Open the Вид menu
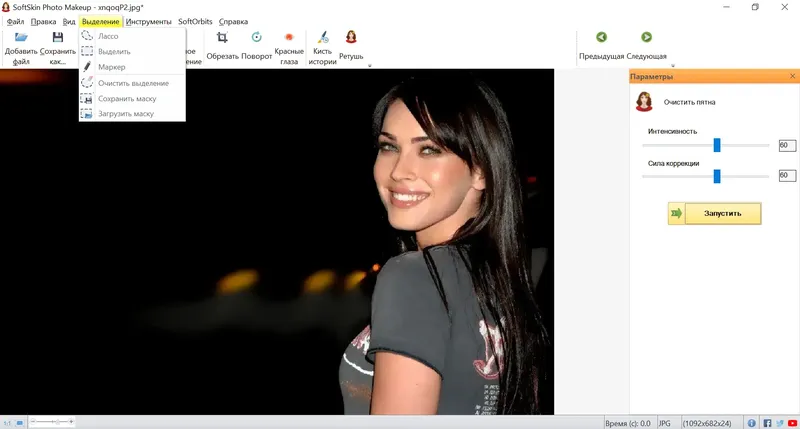Image resolution: width=800 pixels, height=429 pixels. 69,21
